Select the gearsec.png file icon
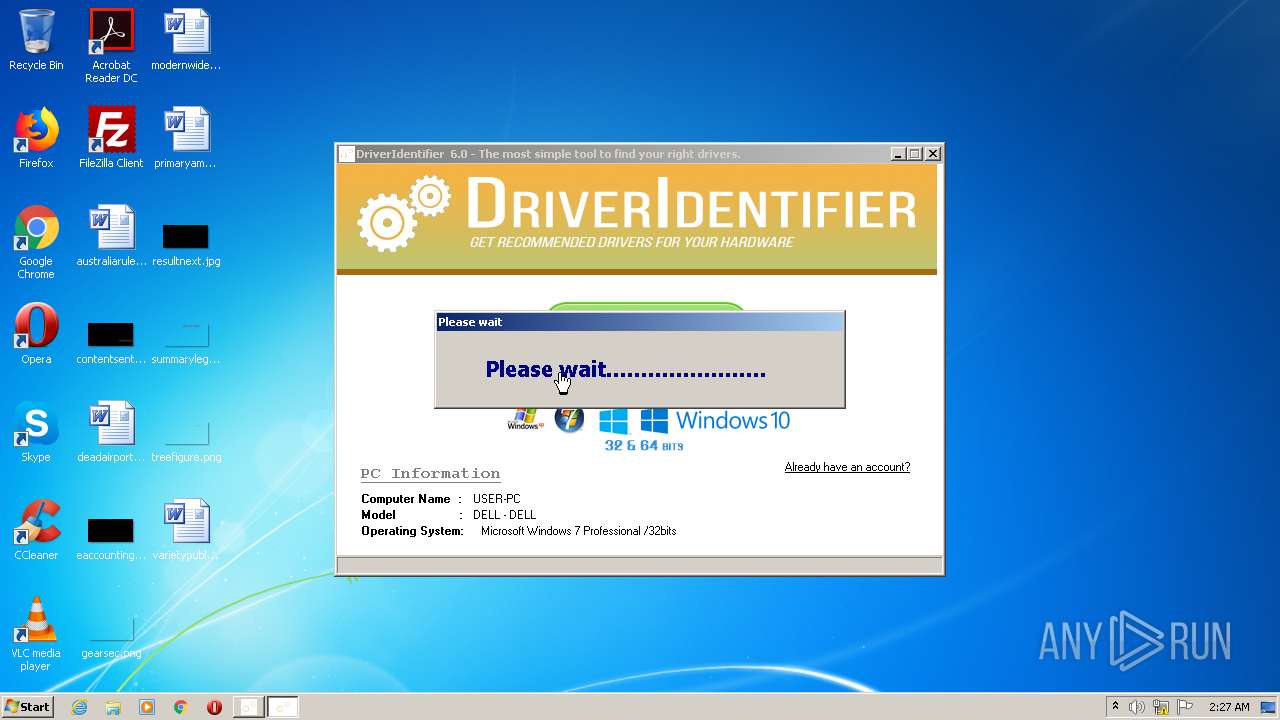 point(111,636)
